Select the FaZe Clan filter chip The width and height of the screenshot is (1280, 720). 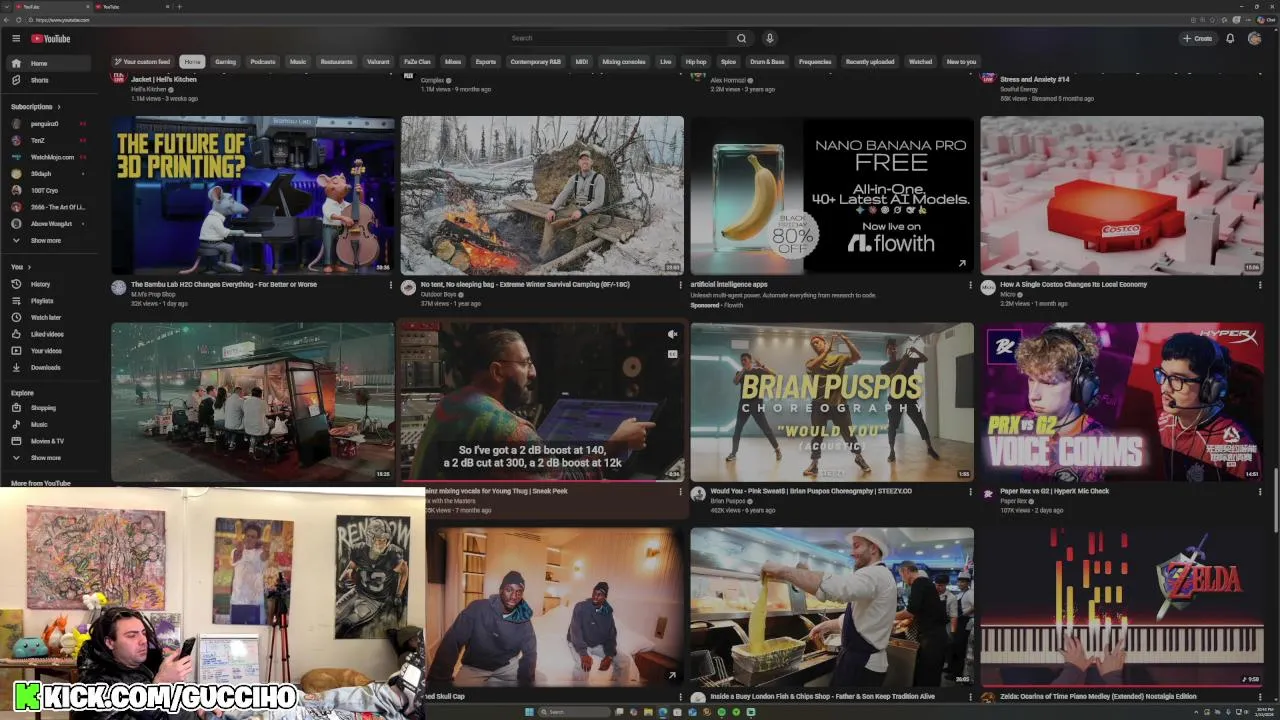point(417,61)
